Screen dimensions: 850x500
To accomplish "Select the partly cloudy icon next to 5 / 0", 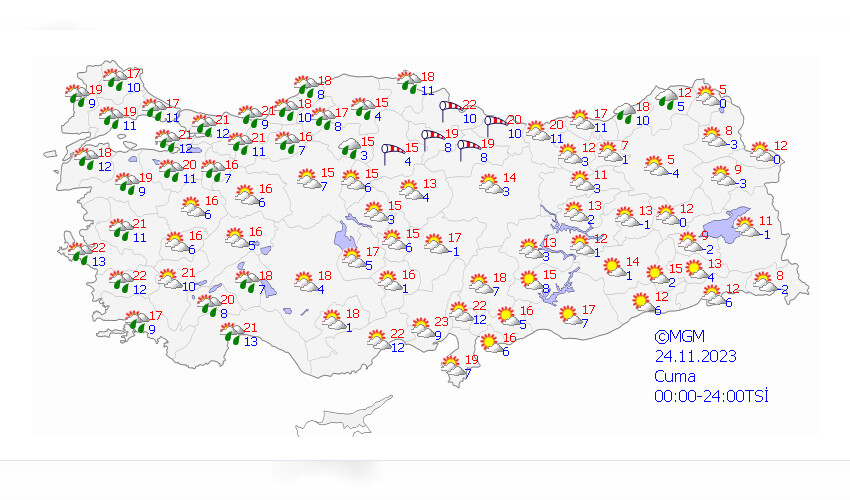I will click(x=708, y=95).
